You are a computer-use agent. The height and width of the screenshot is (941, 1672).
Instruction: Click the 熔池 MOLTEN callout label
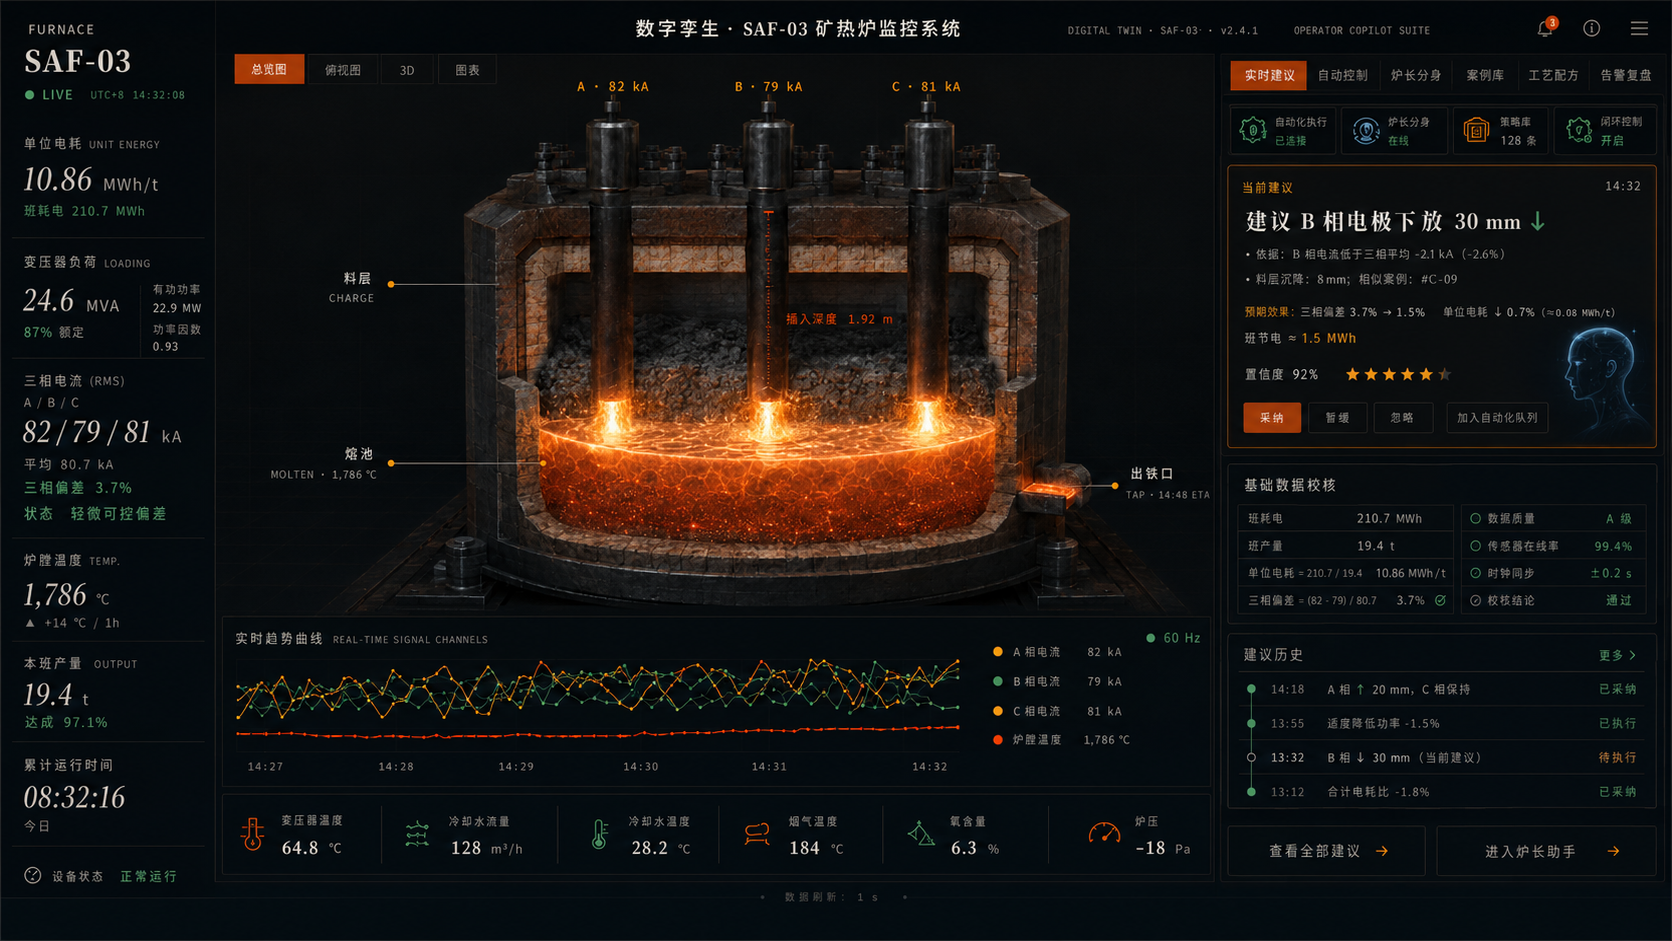(324, 463)
